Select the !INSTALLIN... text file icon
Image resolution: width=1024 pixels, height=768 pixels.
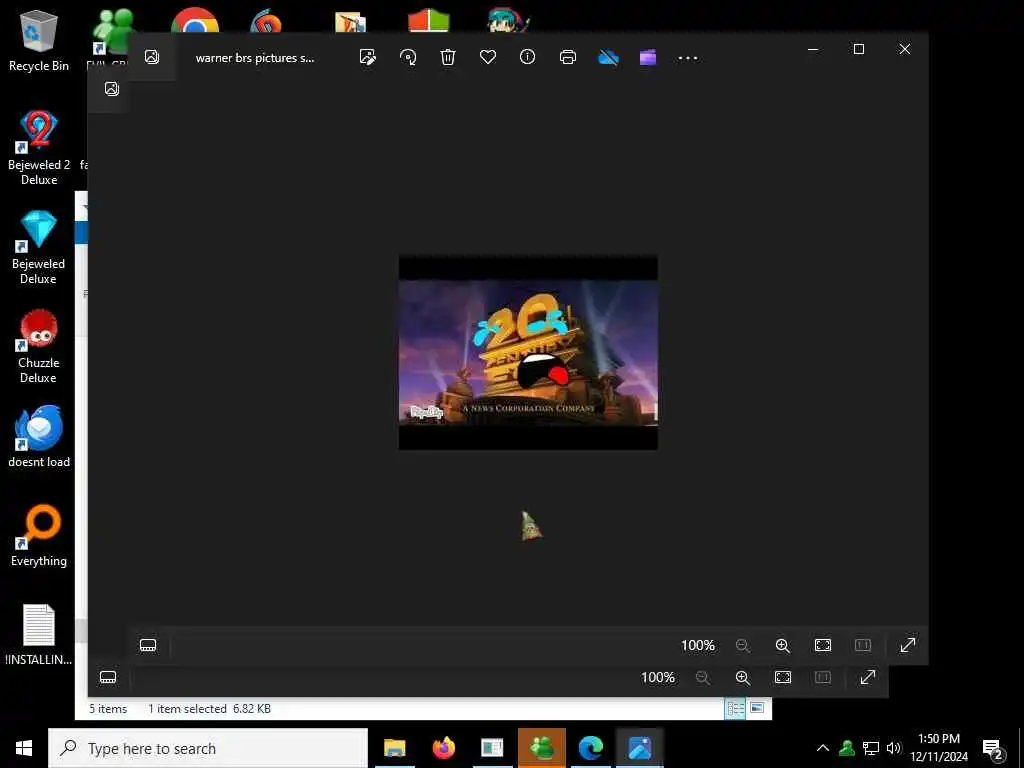coord(39,635)
